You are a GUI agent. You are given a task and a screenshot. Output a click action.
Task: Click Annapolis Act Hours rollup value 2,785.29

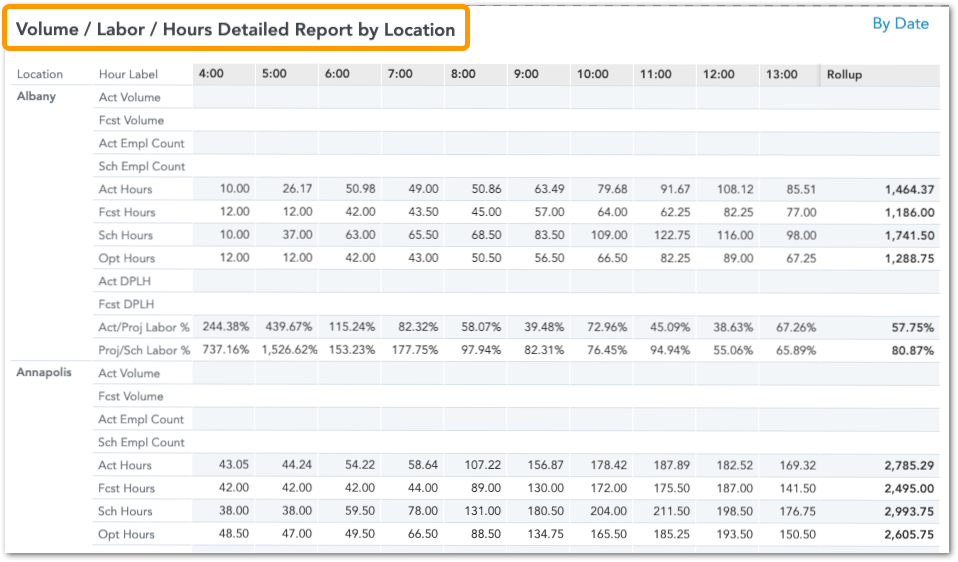pos(908,466)
